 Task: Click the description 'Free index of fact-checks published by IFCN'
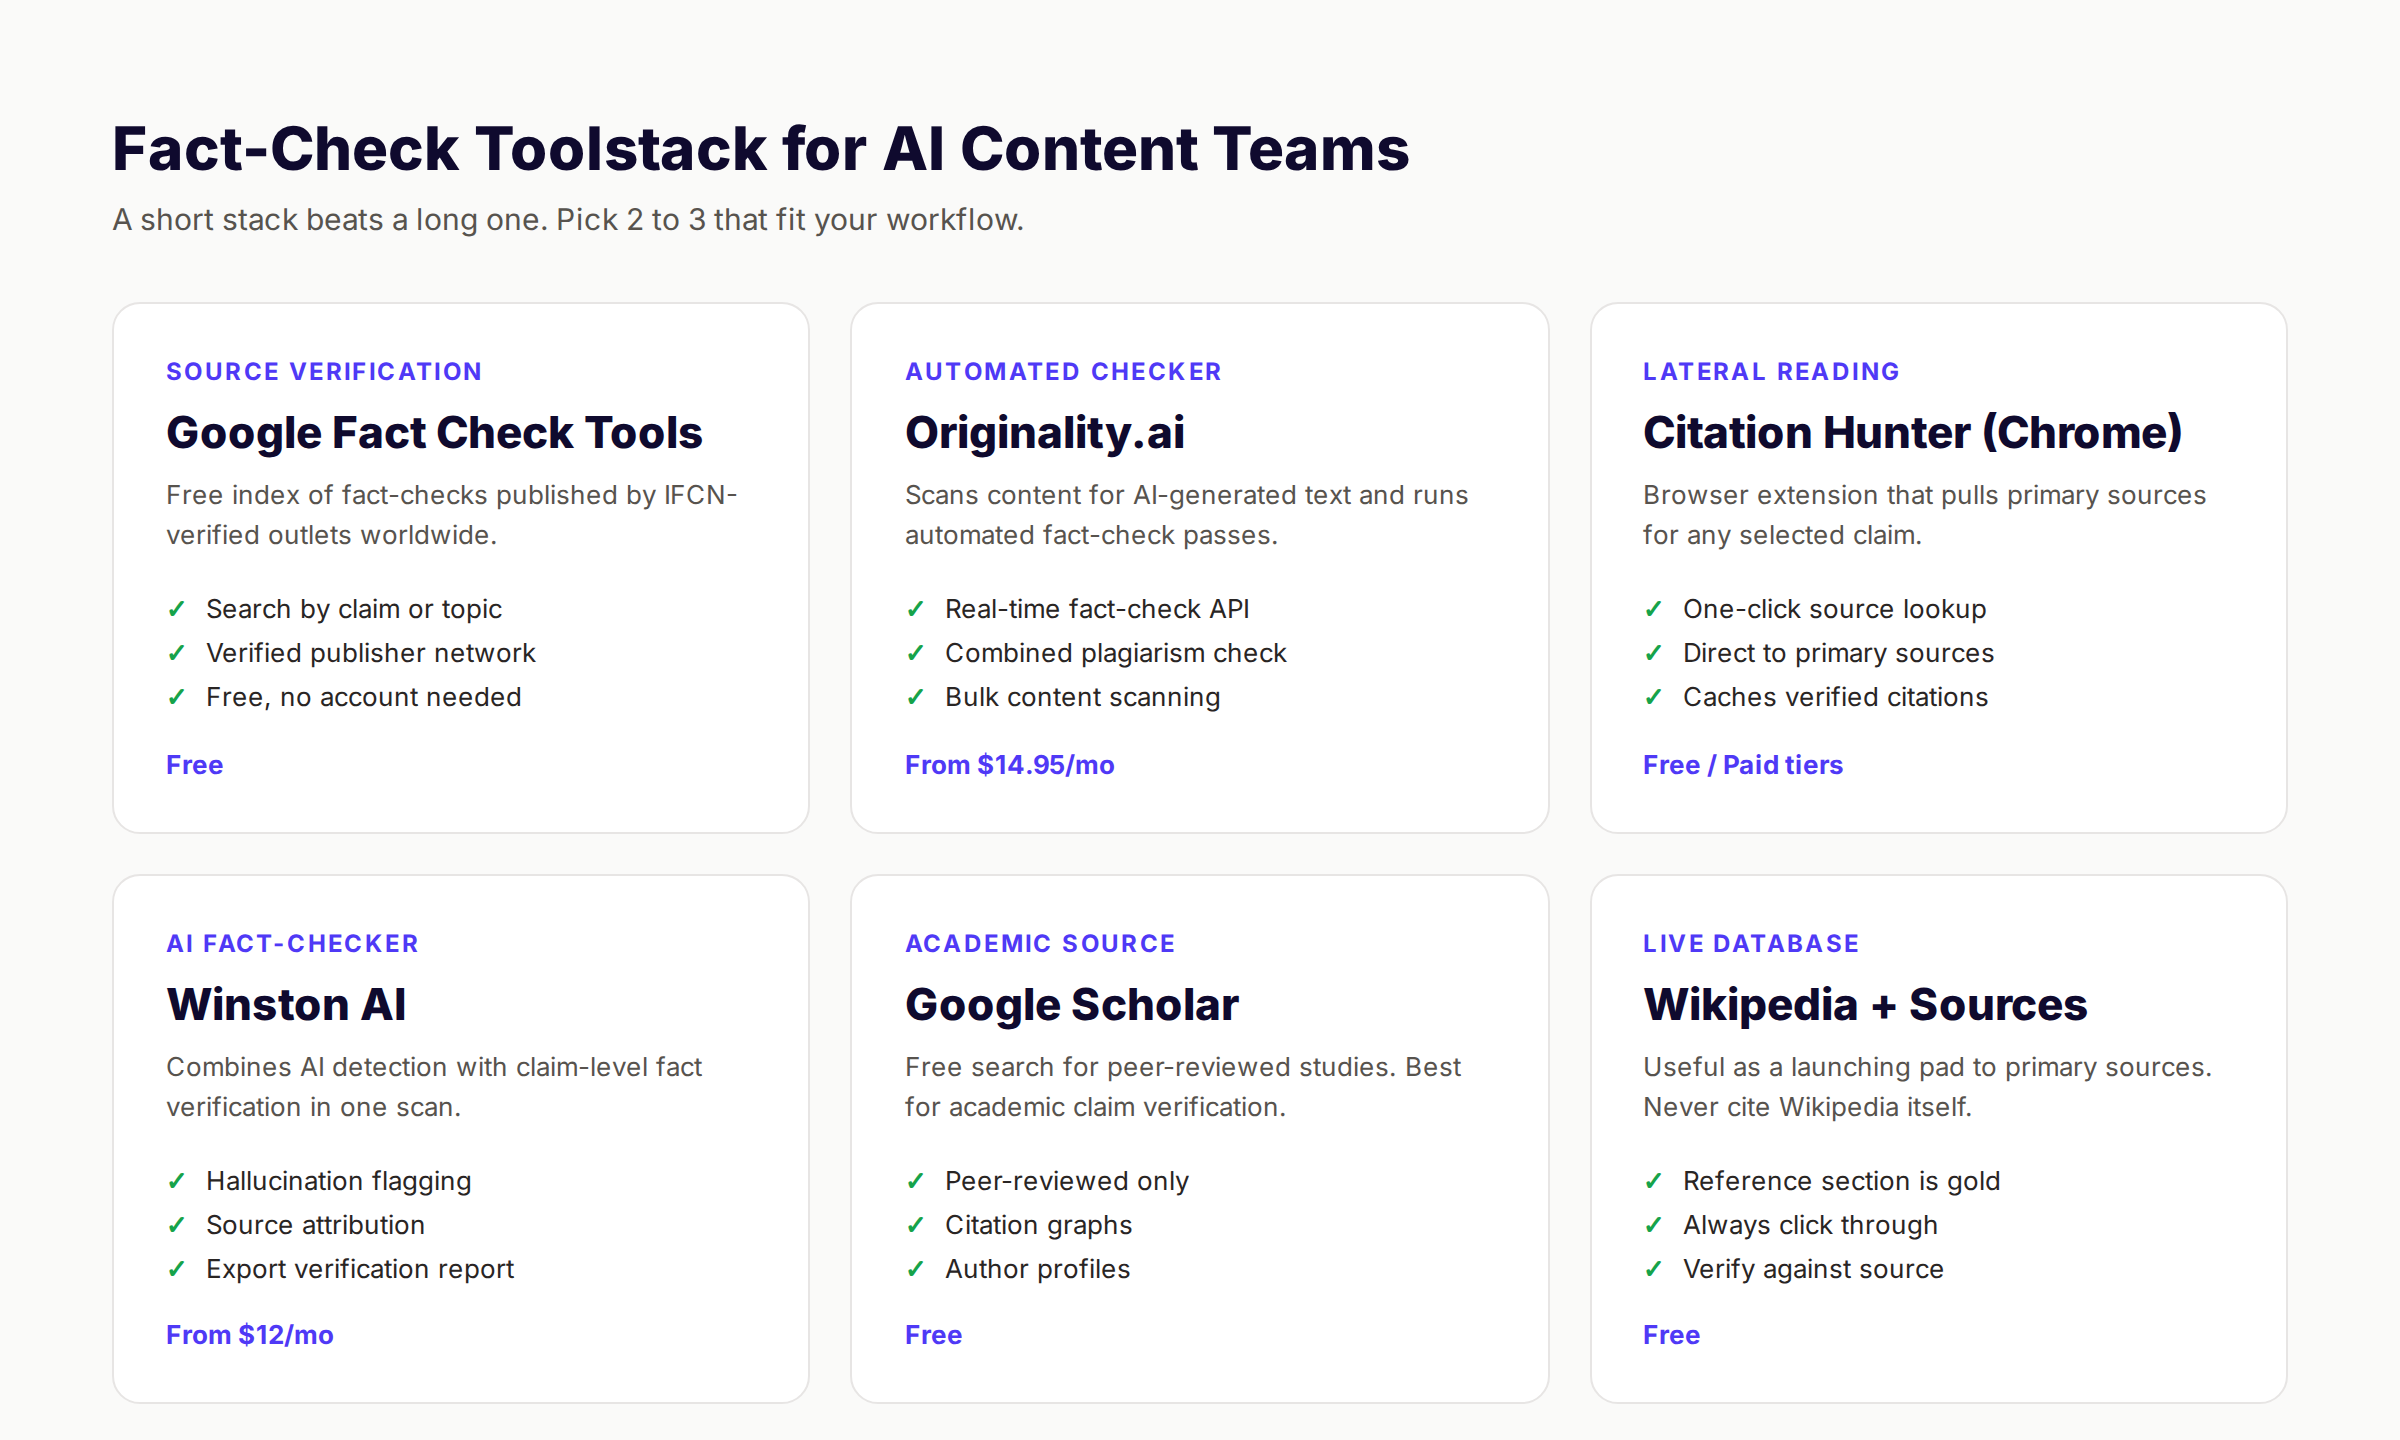[452, 515]
